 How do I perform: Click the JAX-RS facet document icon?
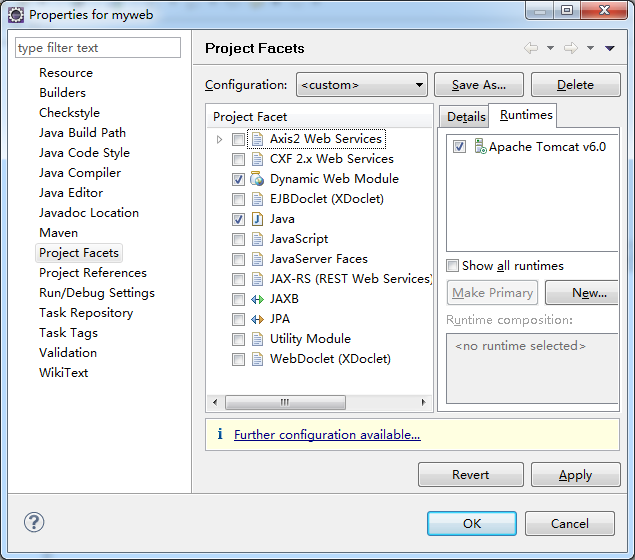257,279
